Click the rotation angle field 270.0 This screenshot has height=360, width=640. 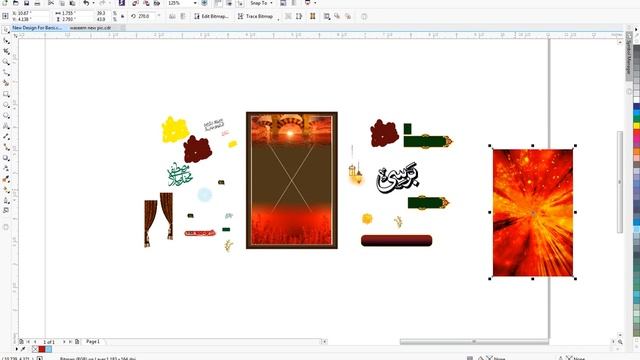click(146, 16)
